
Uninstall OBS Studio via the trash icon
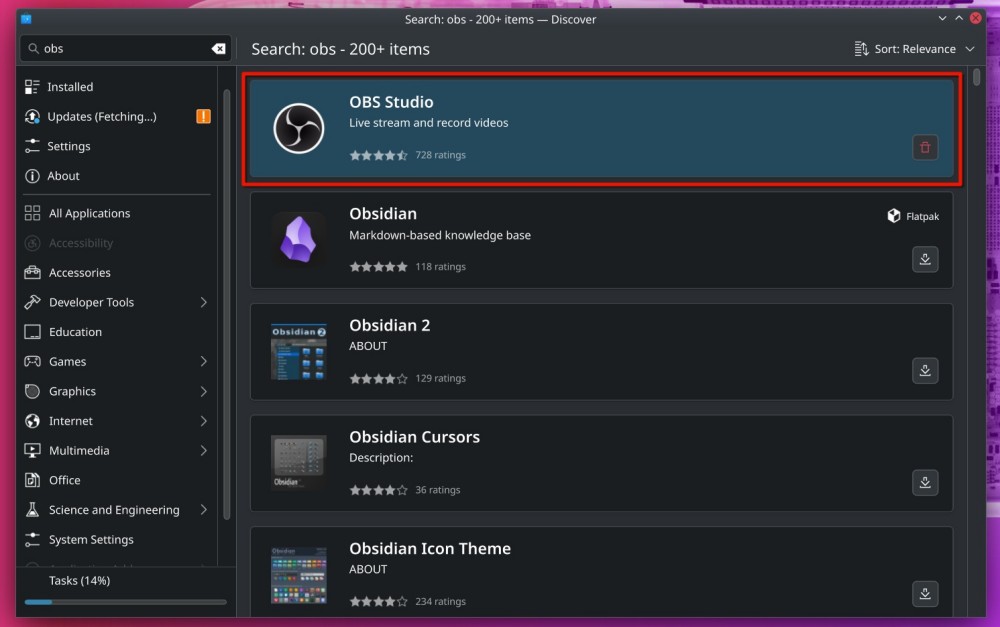[x=924, y=147]
